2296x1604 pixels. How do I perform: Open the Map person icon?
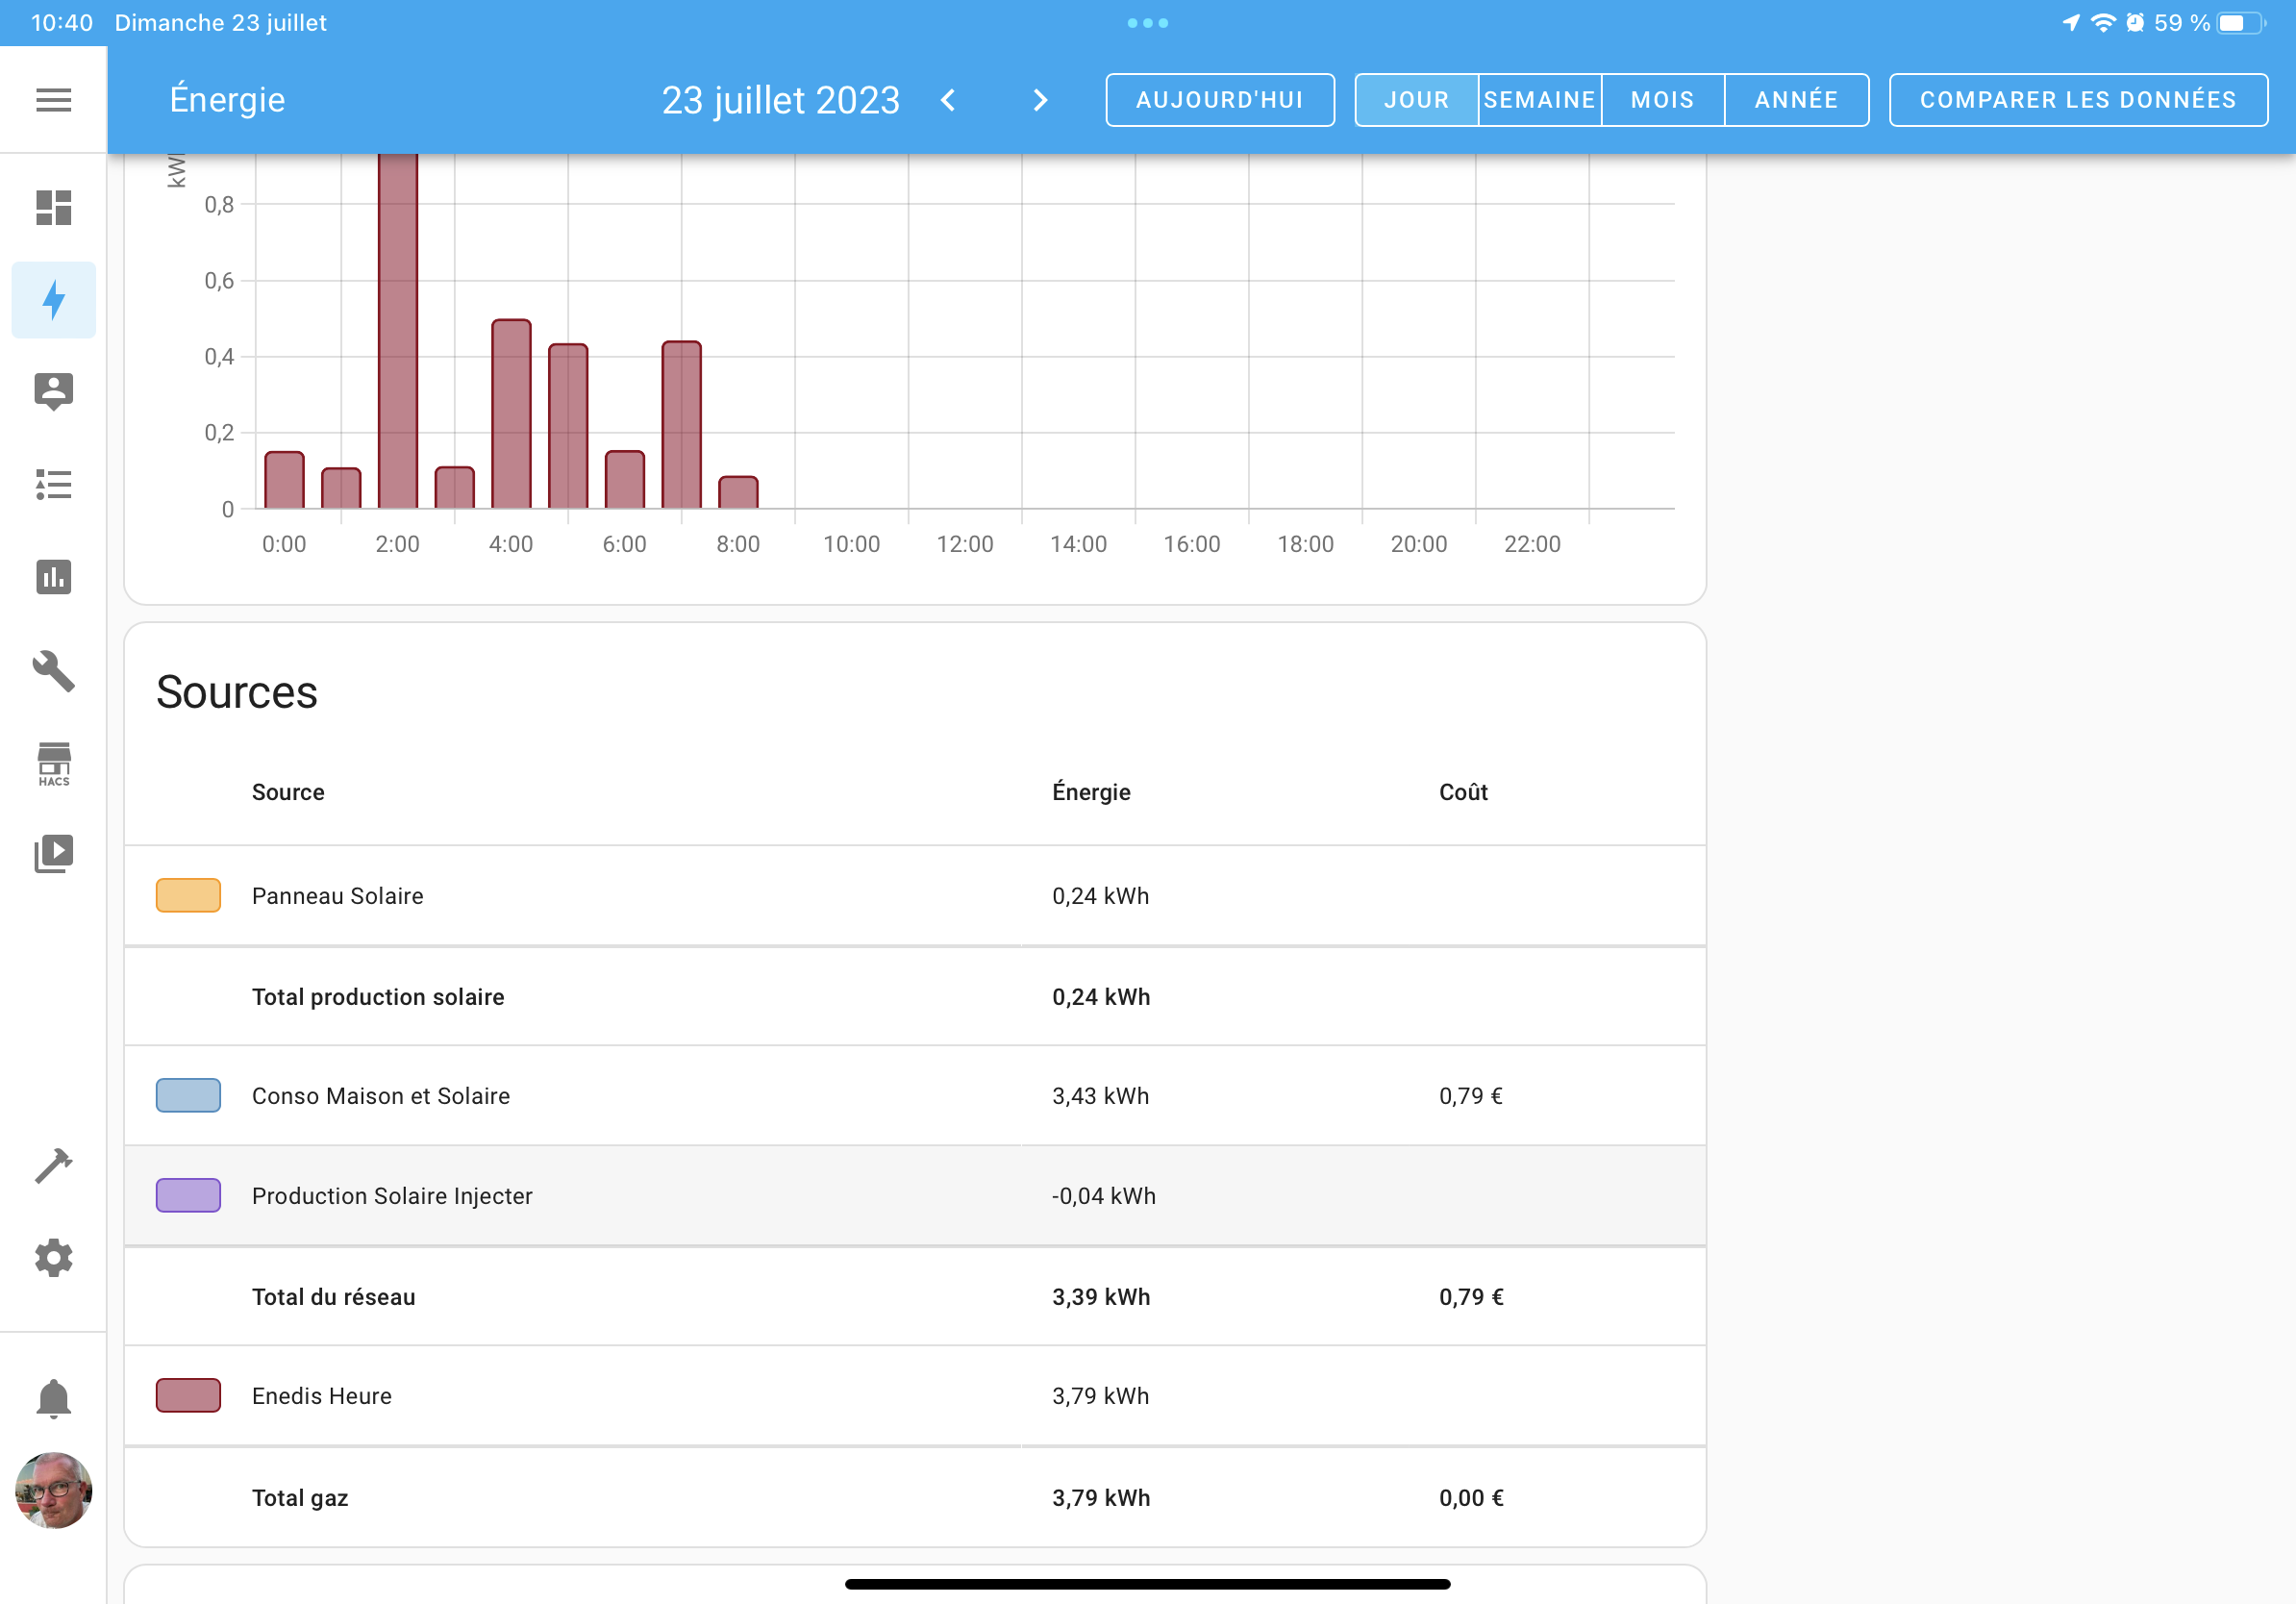53,392
